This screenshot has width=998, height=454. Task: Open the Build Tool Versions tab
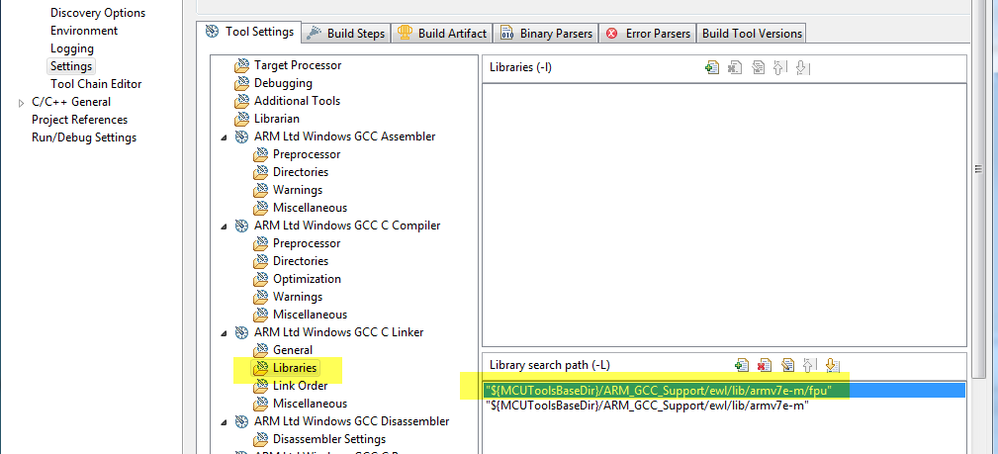pyautogui.click(x=752, y=34)
